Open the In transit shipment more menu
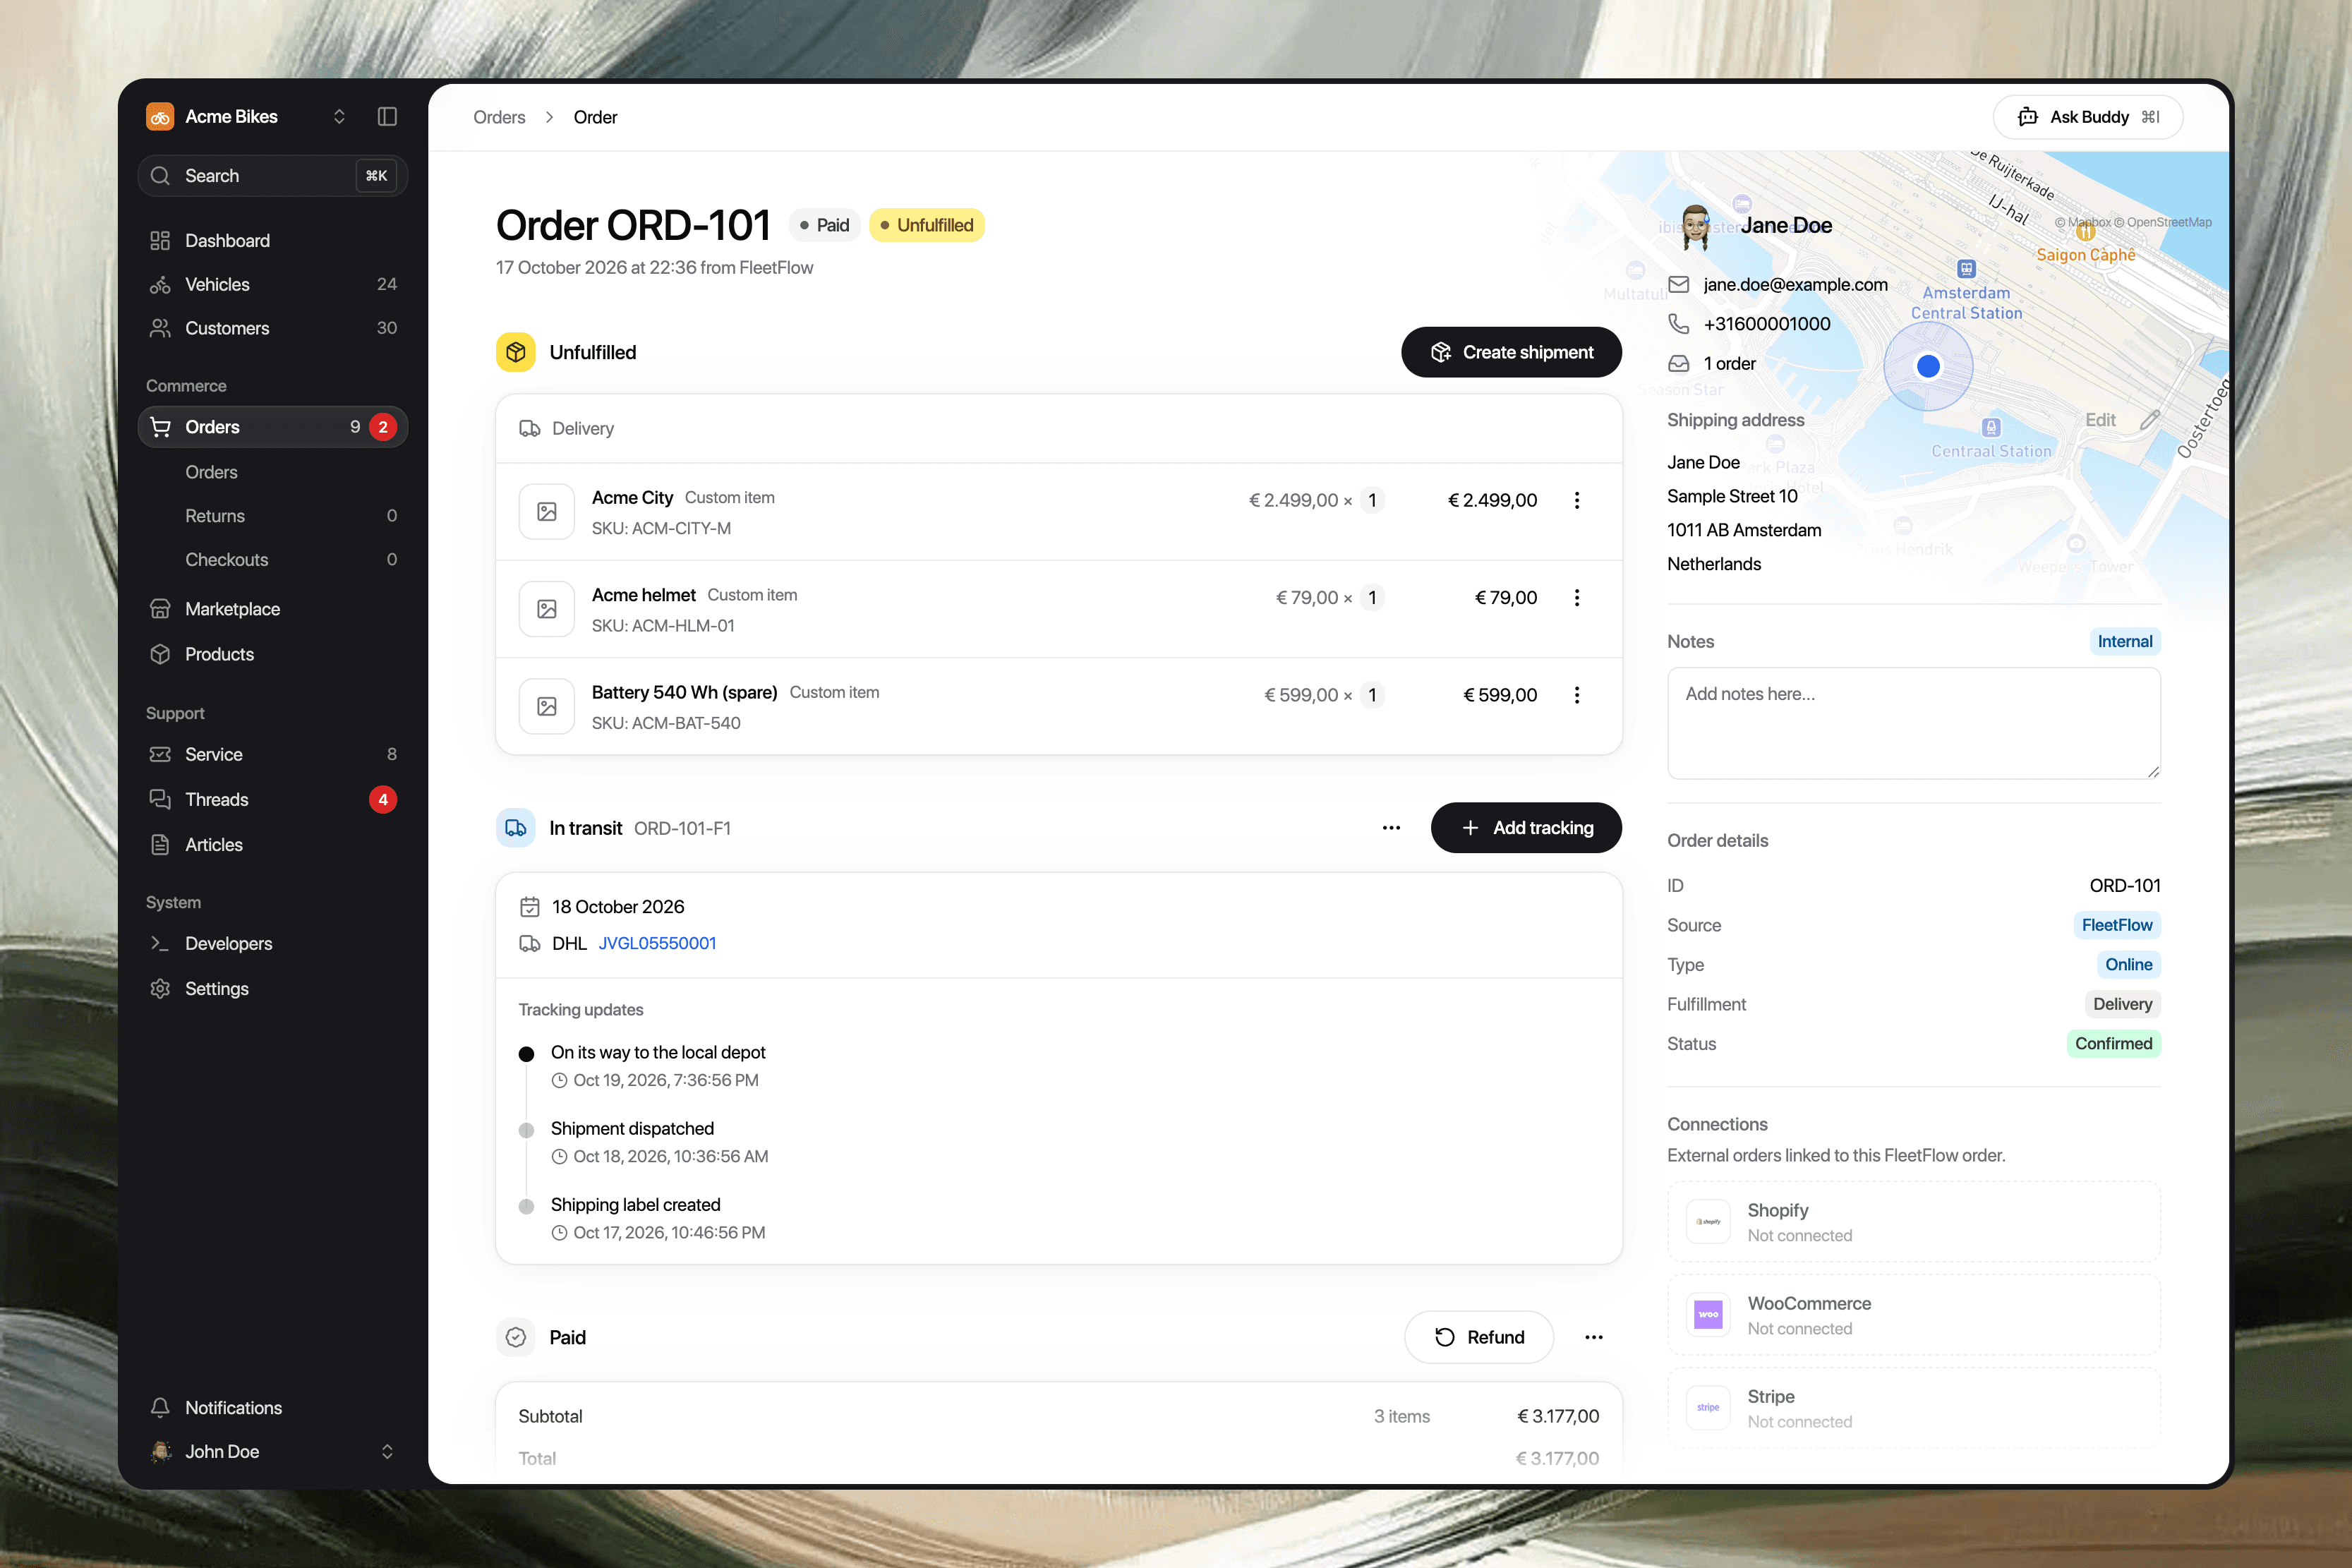The height and width of the screenshot is (1568, 2352). tap(1391, 828)
